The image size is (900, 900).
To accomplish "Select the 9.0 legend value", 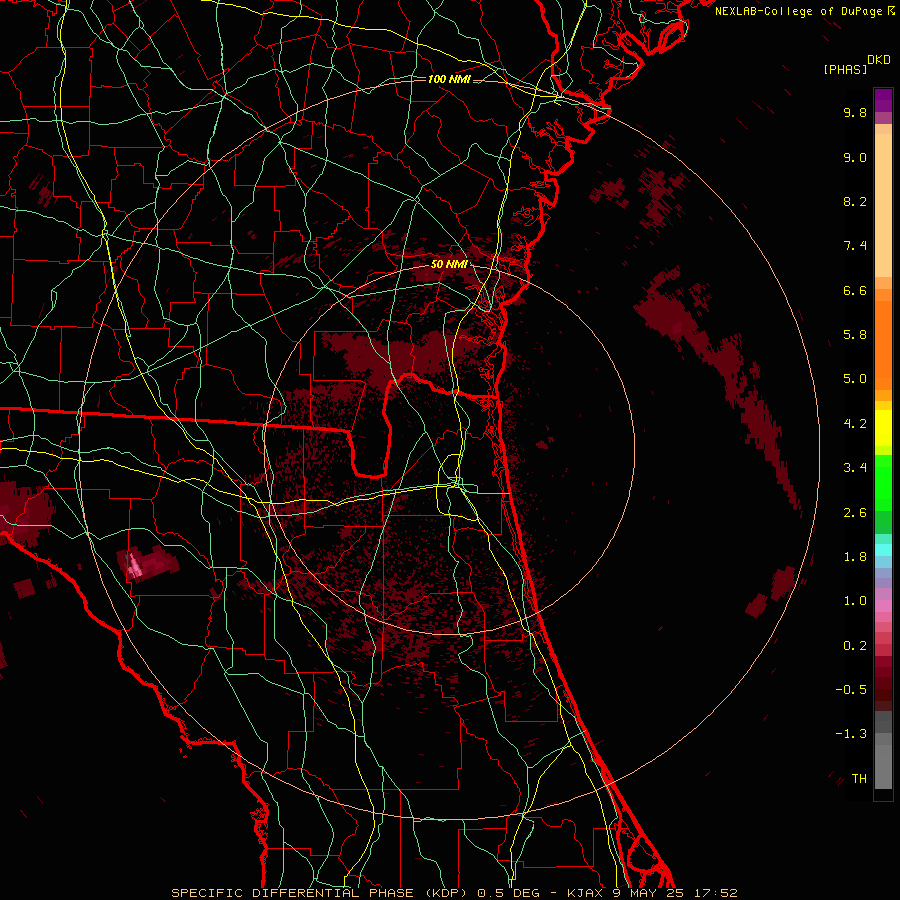I will 855,157.
